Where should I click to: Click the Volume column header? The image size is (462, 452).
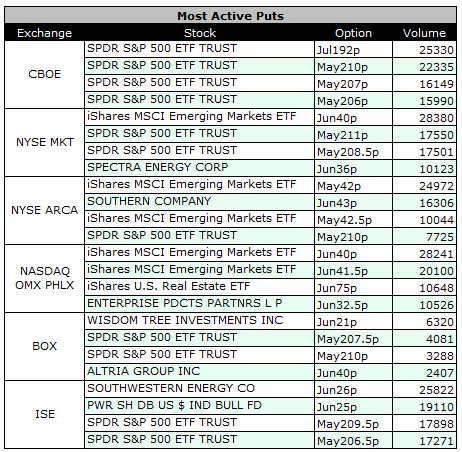pyautogui.click(x=424, y=33)
